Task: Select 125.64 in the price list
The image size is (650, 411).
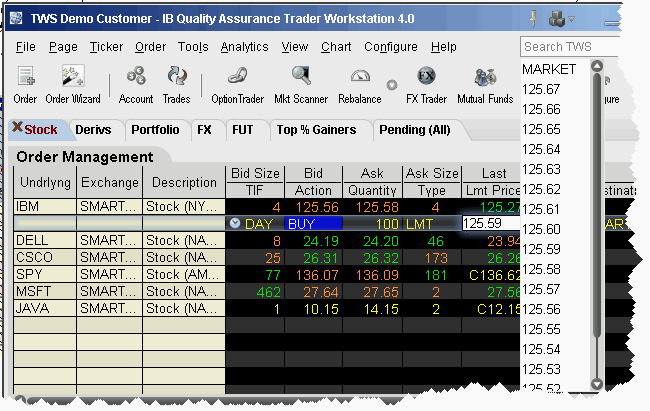Action: click(x=541, y=149)
